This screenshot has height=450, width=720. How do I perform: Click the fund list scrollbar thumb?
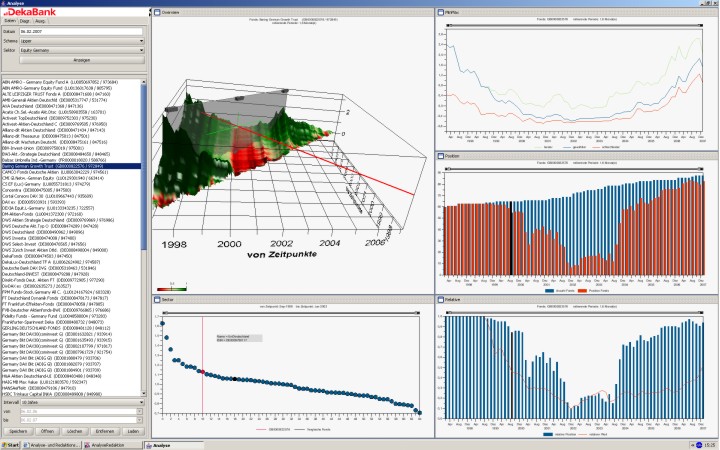144,168
